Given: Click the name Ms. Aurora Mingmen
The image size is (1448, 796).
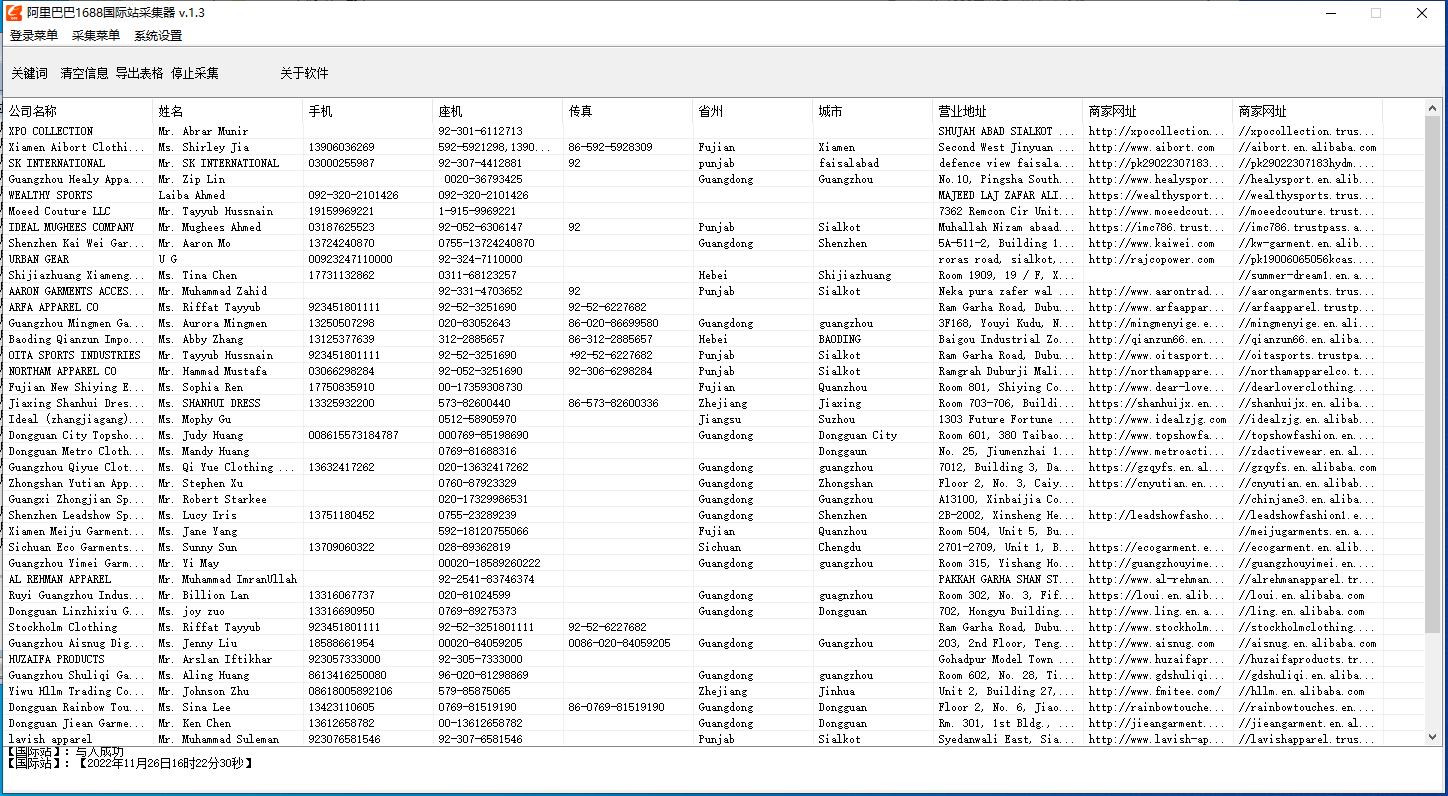Looking at the screenshot, I should [x=212, y=323].
